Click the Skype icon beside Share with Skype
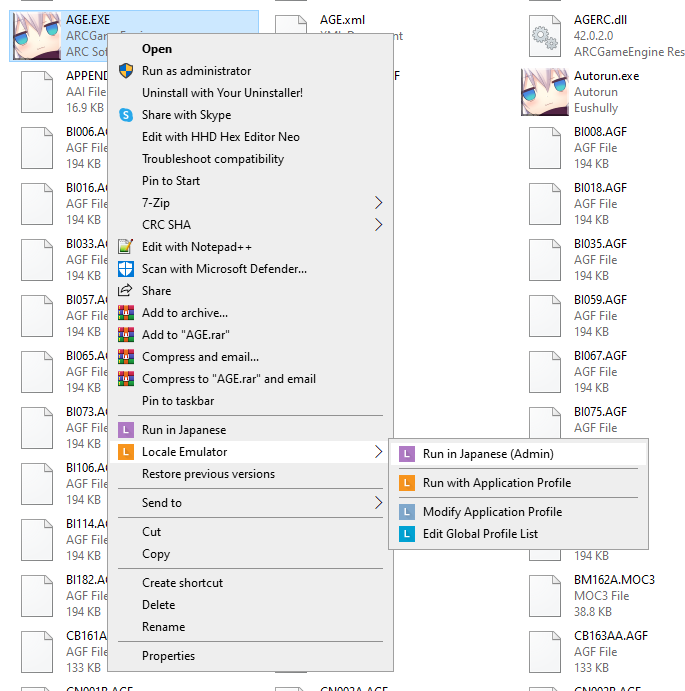Screen dimensions: 685x691 126,115
